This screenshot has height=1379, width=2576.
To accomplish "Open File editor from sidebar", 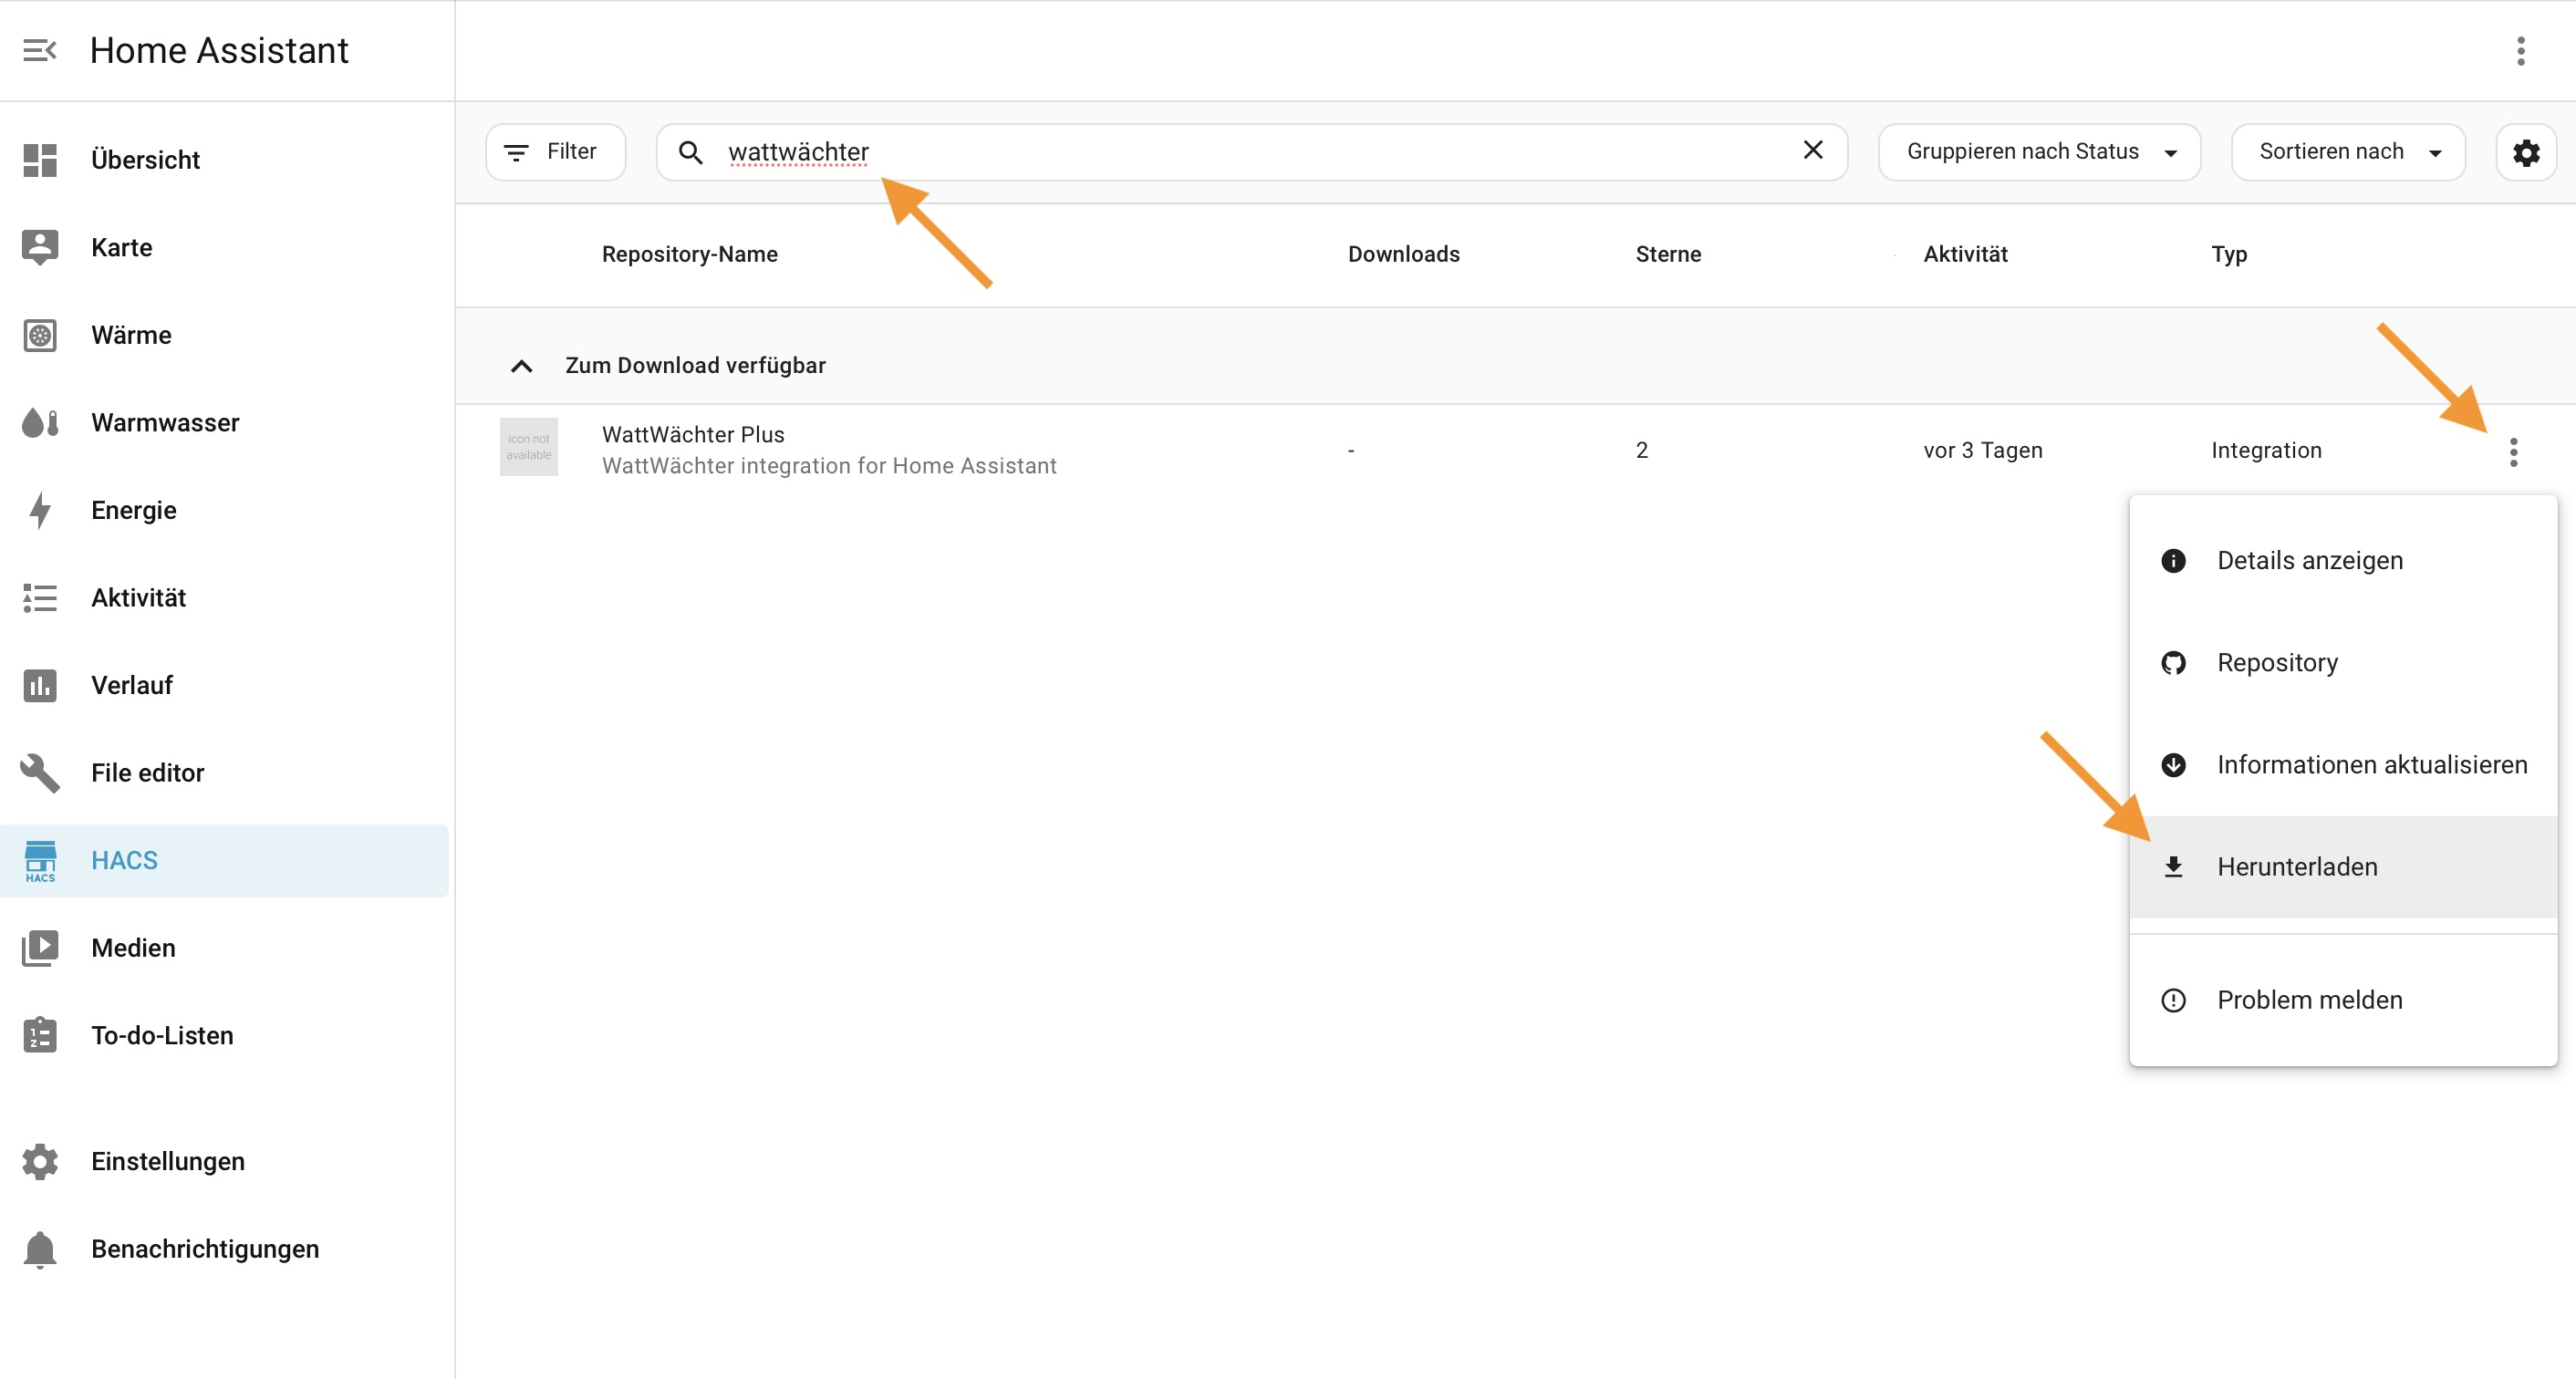I will coord(147,772).
